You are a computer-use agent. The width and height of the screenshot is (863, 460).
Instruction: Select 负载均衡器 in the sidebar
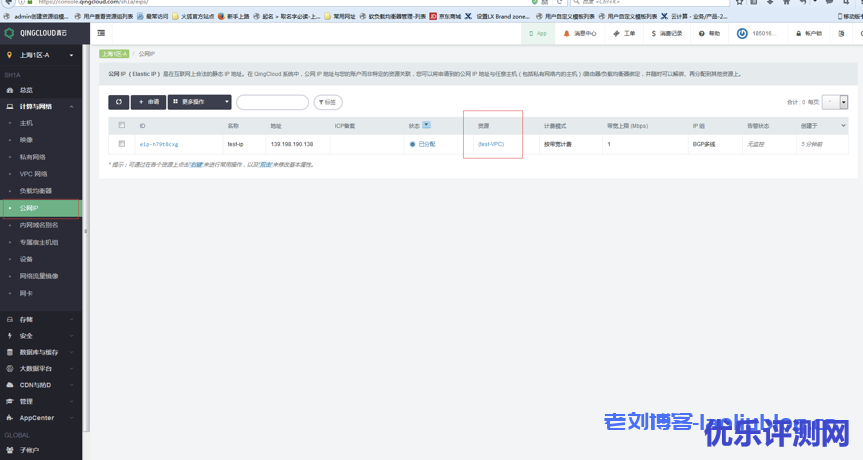click(35, 191)
